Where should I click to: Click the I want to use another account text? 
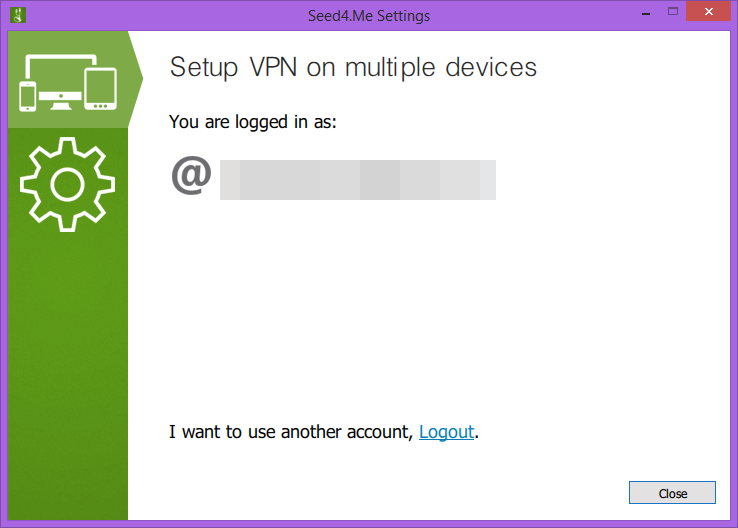click(291, 432)
